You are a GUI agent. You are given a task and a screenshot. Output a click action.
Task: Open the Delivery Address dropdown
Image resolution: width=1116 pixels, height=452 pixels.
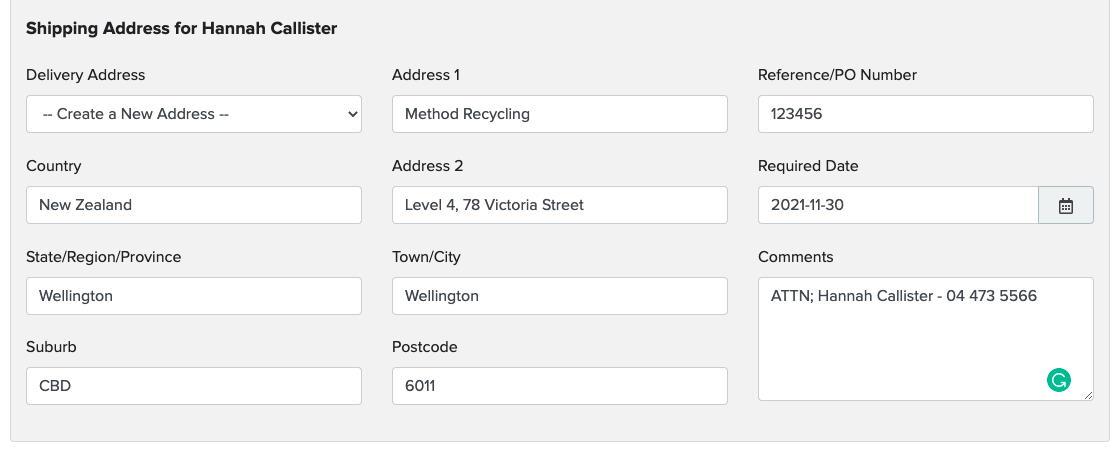(194, 114)
